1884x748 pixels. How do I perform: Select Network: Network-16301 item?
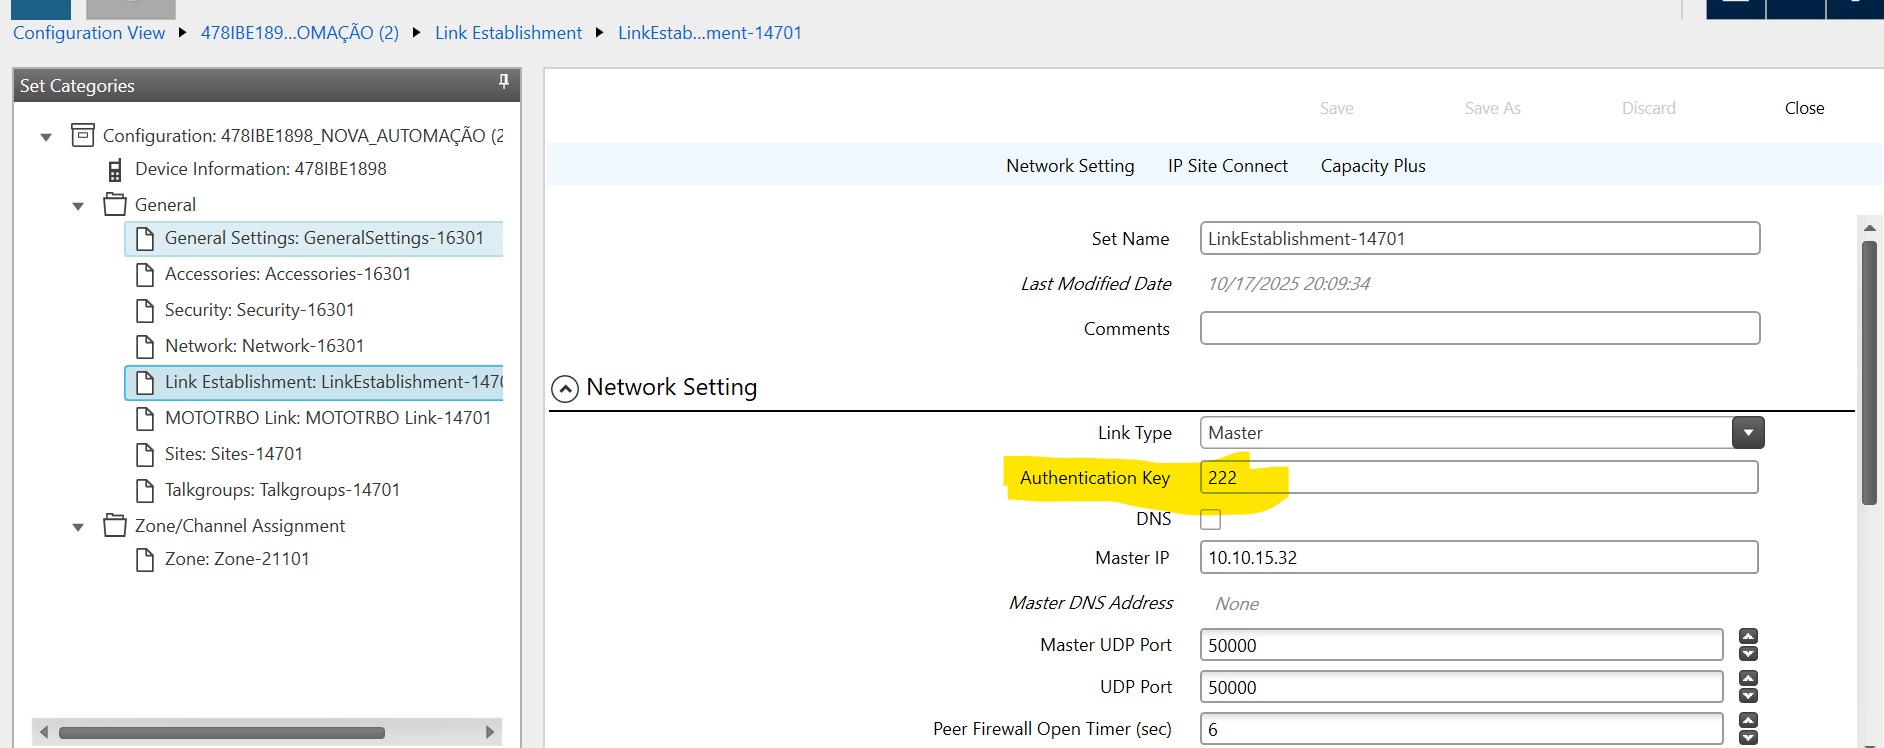tap(264, 346)
